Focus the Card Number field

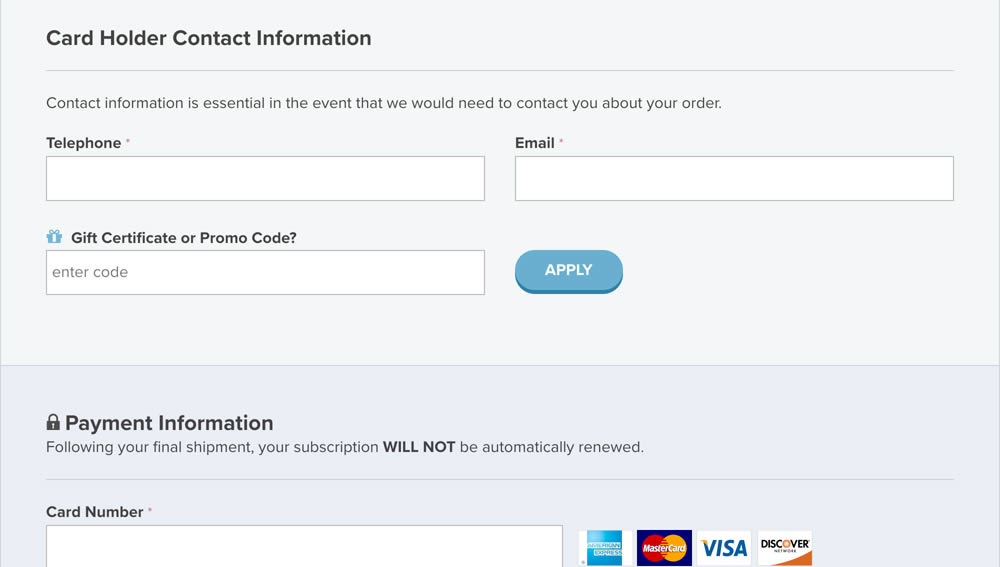[304, 546]
